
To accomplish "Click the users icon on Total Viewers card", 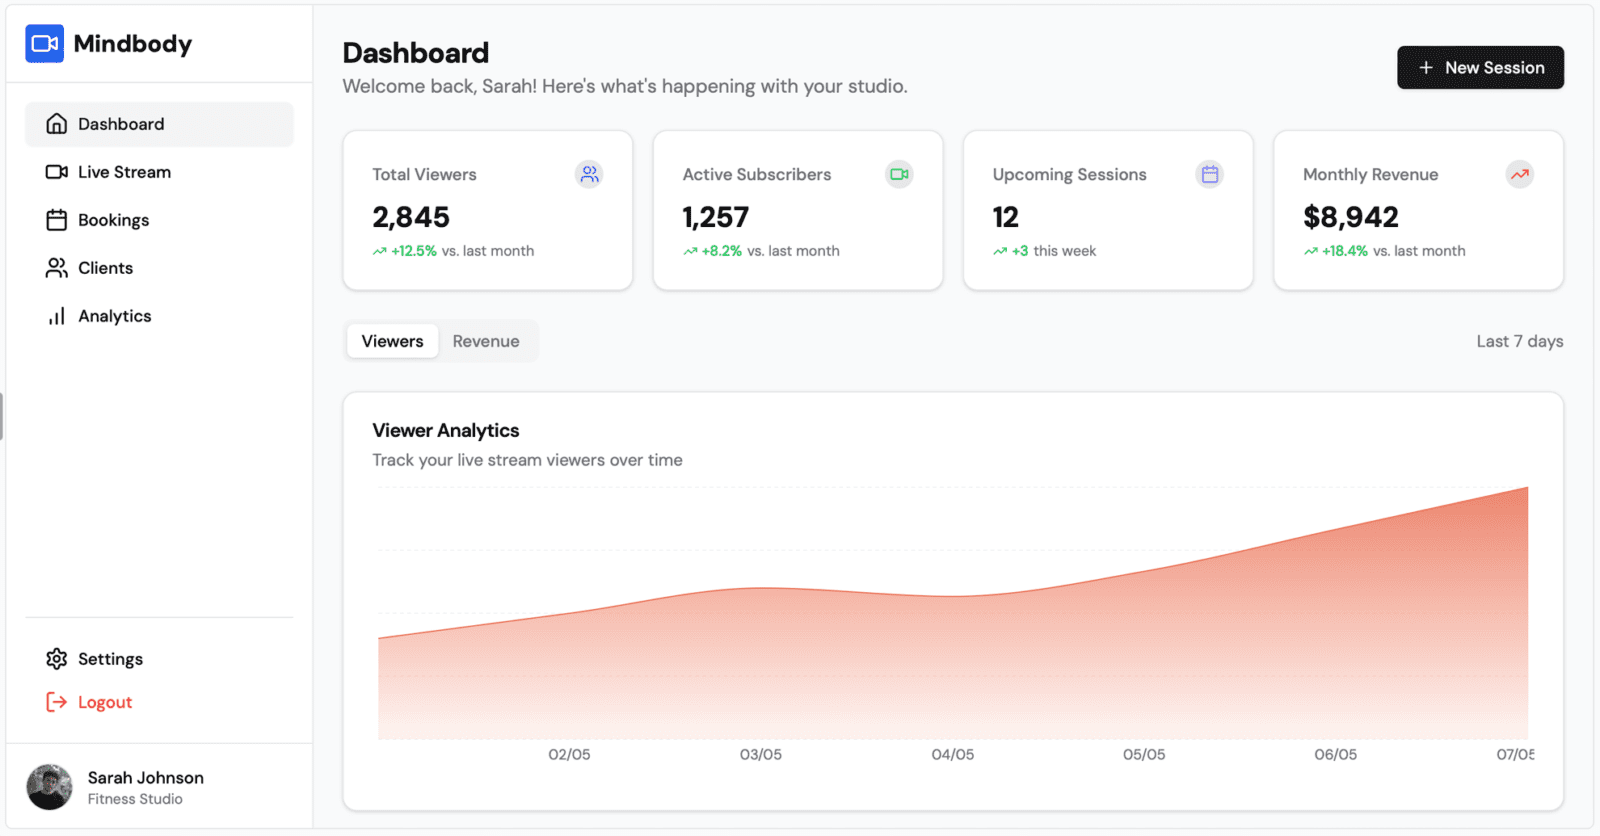I will pos(589,174).
